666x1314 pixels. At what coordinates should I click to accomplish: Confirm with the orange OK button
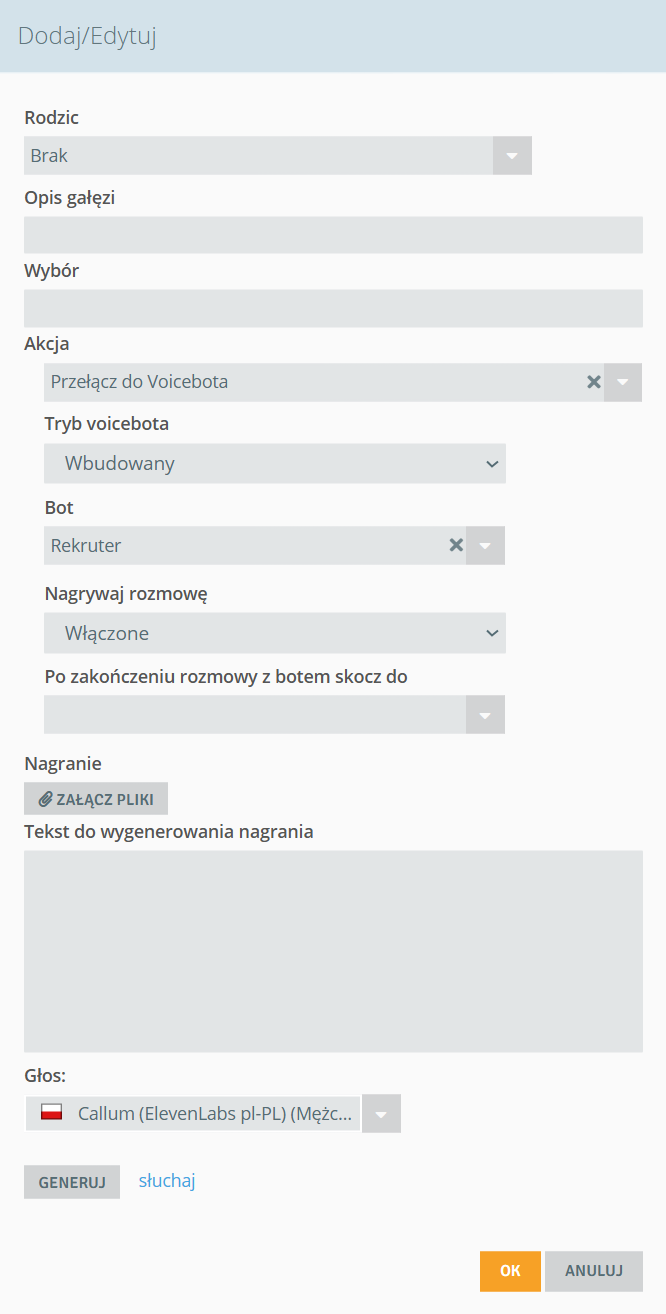pyautogui.click(x=510, y=1271)
